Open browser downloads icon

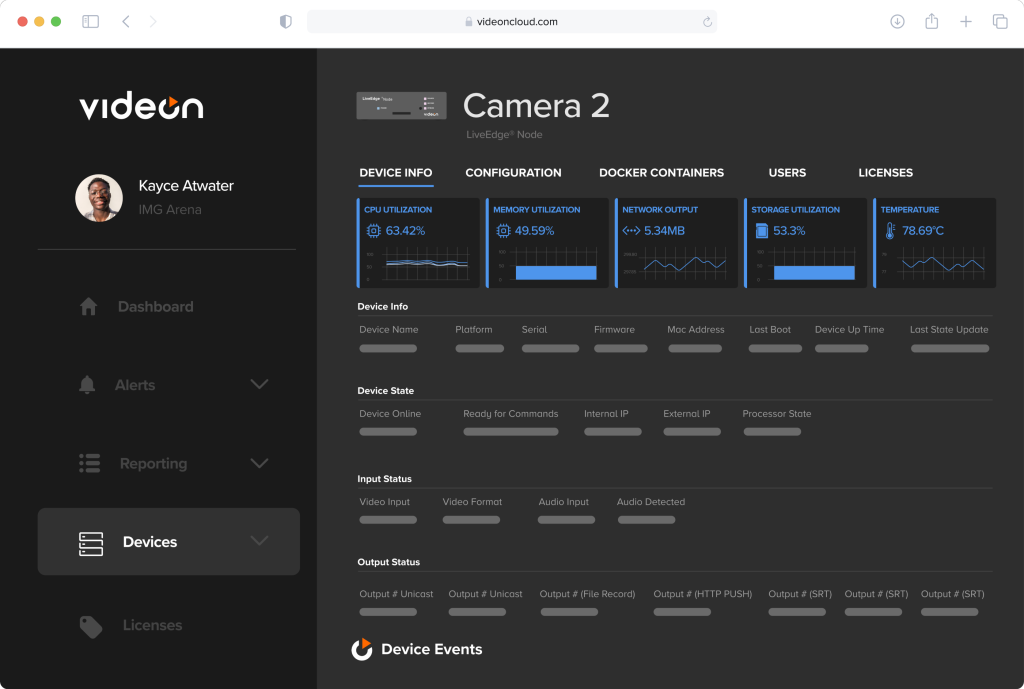pos(897,22)
